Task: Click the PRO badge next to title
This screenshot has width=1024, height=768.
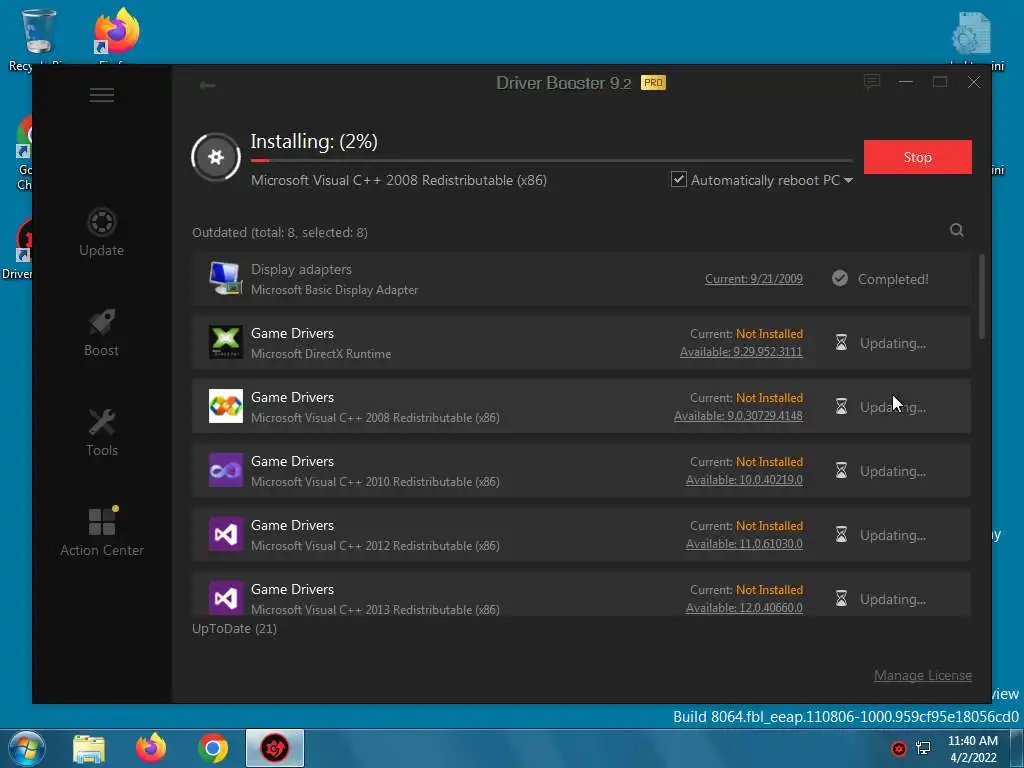Action: (653, 83)
